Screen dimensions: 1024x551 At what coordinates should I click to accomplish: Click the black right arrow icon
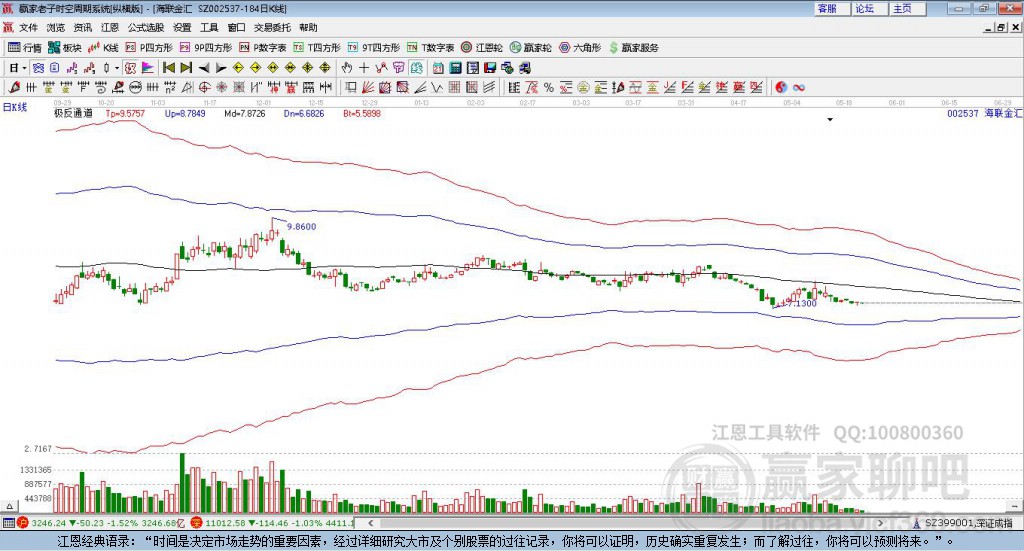pyautogui.click(x=221, y=68)
